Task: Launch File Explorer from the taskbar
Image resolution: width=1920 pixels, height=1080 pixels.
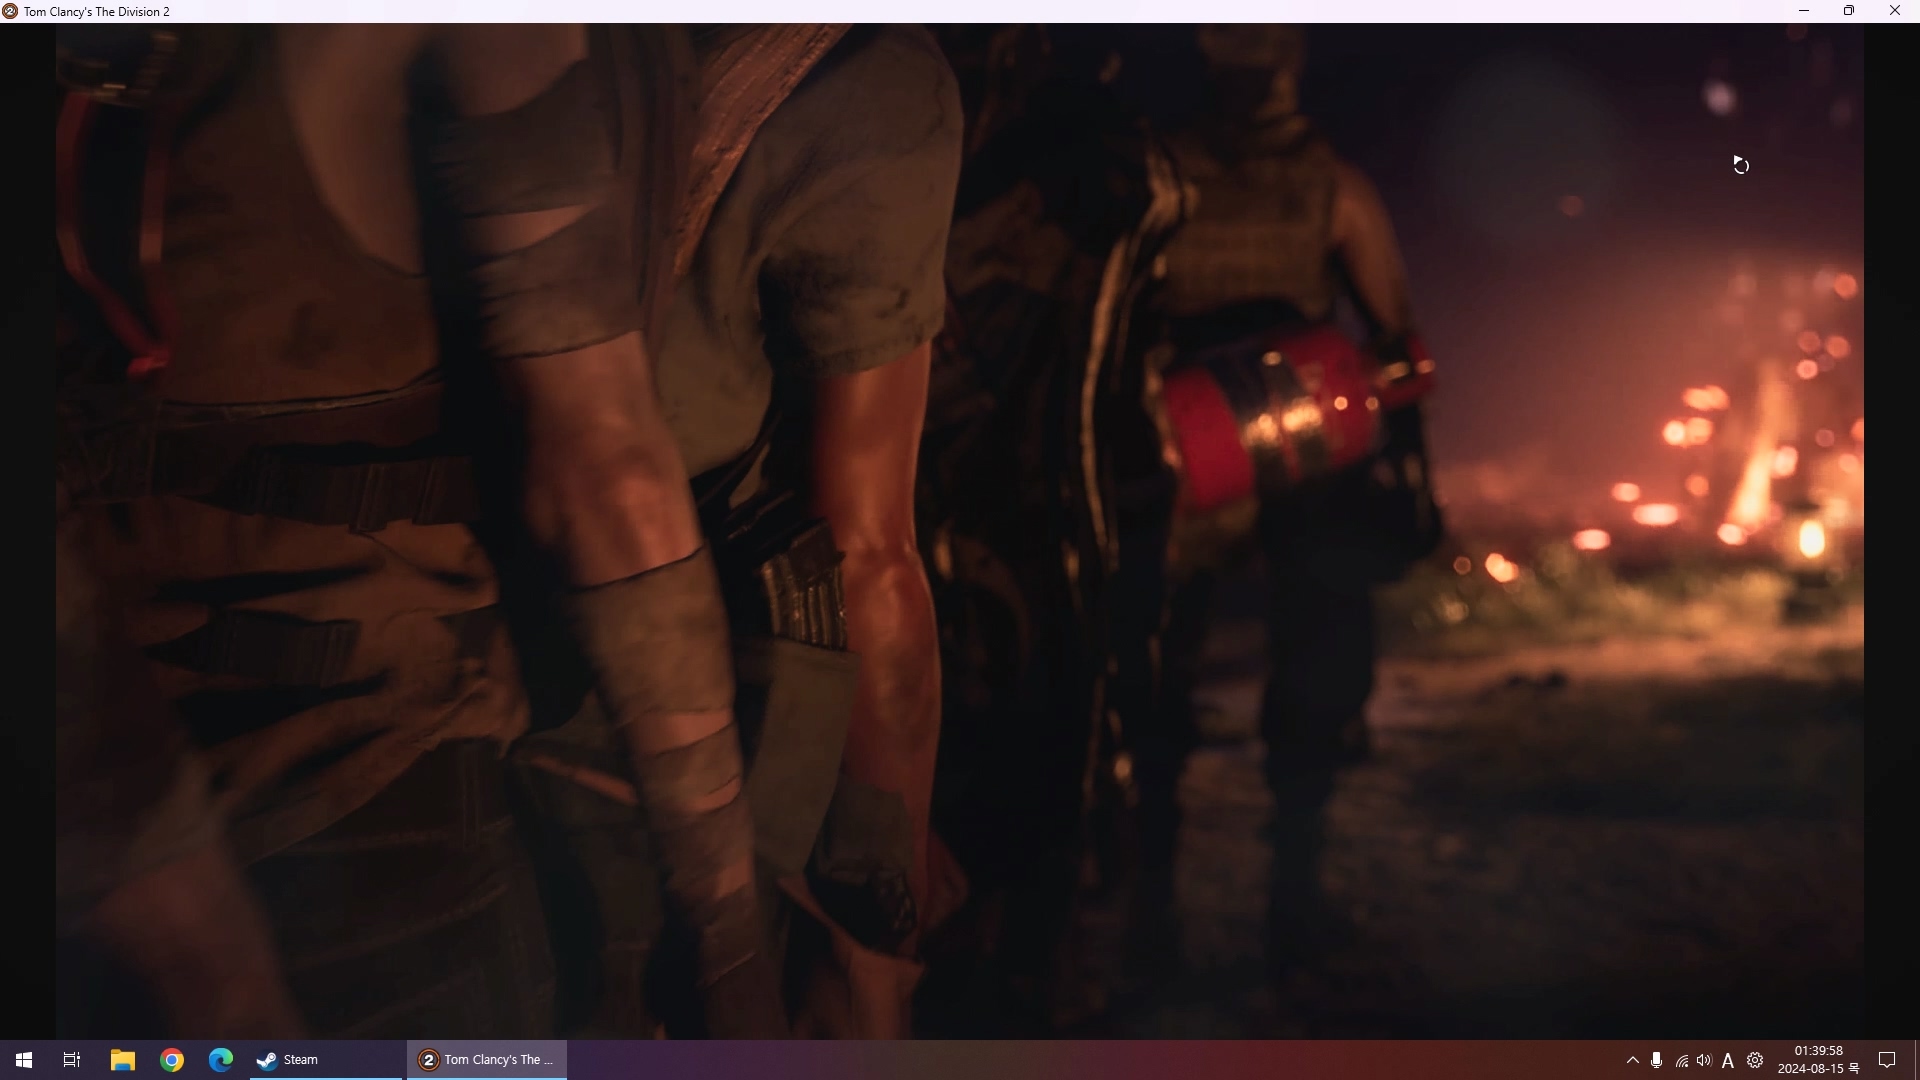Action: (122, 1060)
